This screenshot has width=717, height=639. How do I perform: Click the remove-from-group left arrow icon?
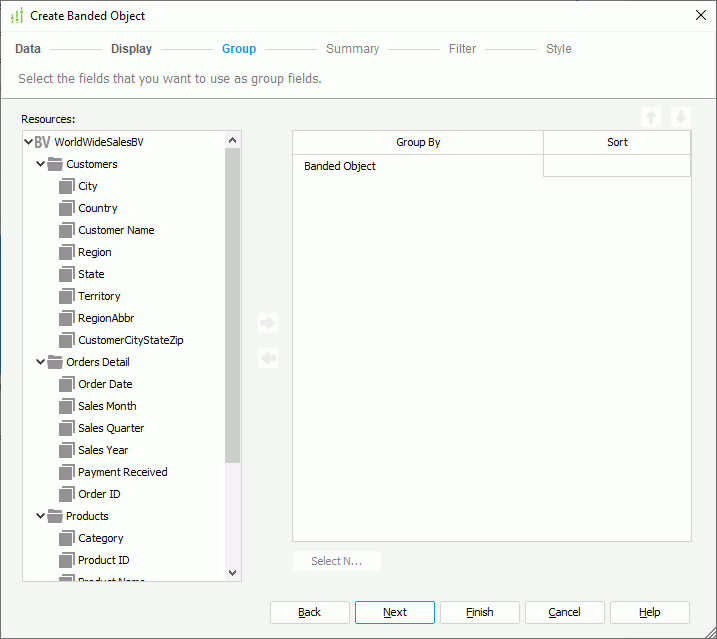(x=267, y=358)
